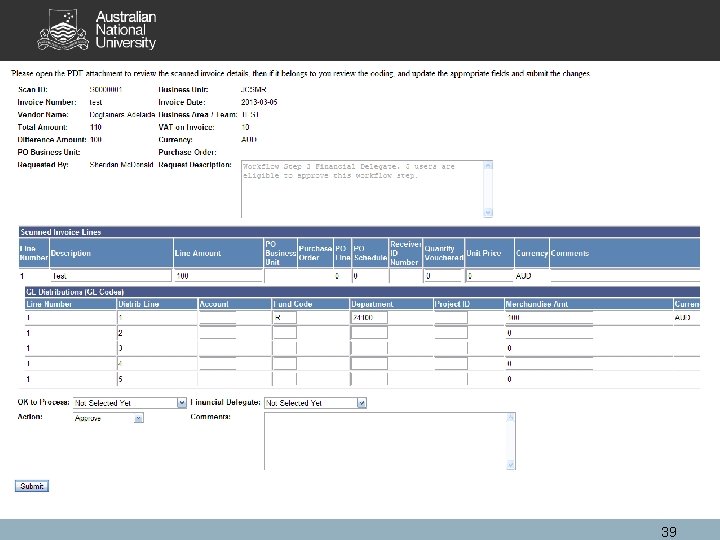Click the invoice line Description field 'Test'
The height and width of the screenshot is (540, 720).
click(x=111, y=276)
